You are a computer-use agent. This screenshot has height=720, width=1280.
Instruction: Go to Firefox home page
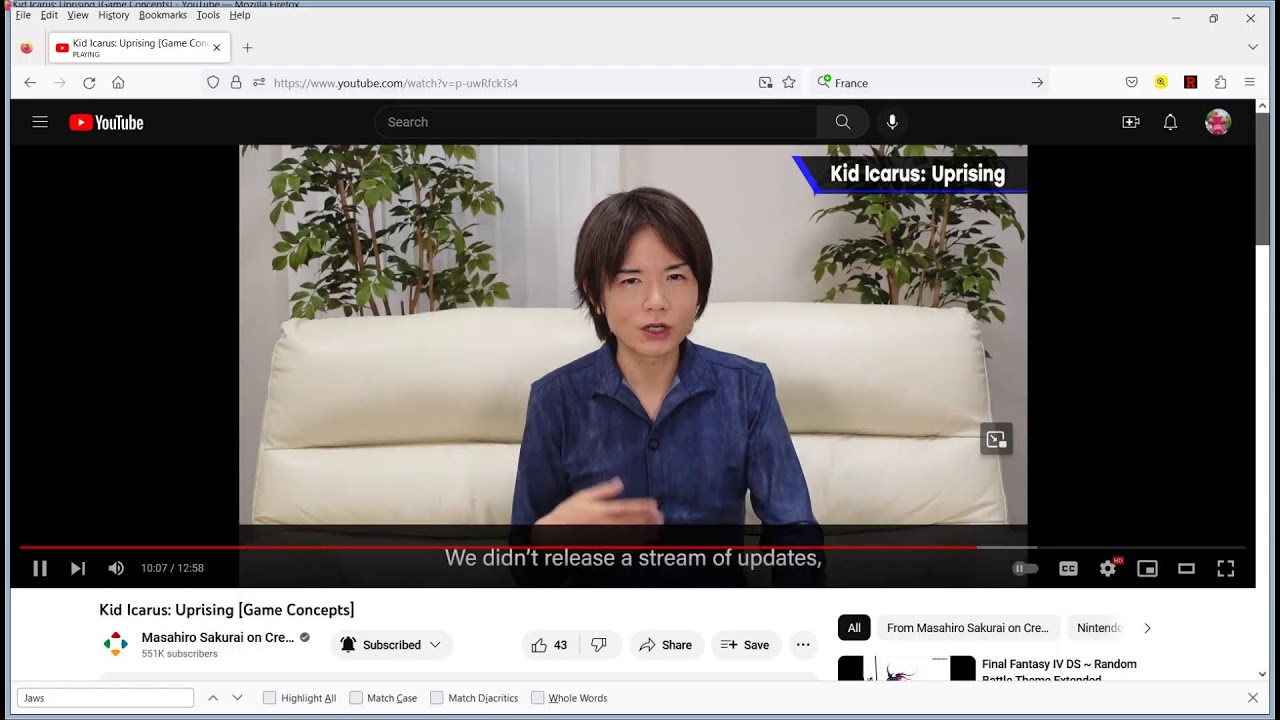tap(118, 83)
